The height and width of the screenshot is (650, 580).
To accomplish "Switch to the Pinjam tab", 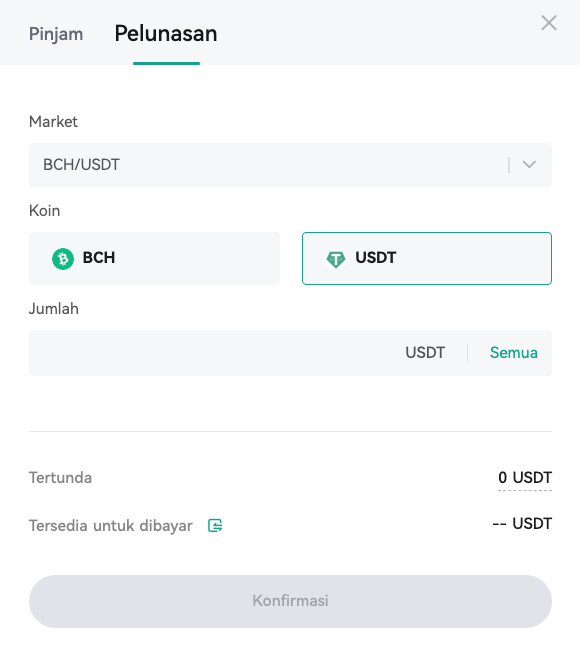I will pos(56,34).
